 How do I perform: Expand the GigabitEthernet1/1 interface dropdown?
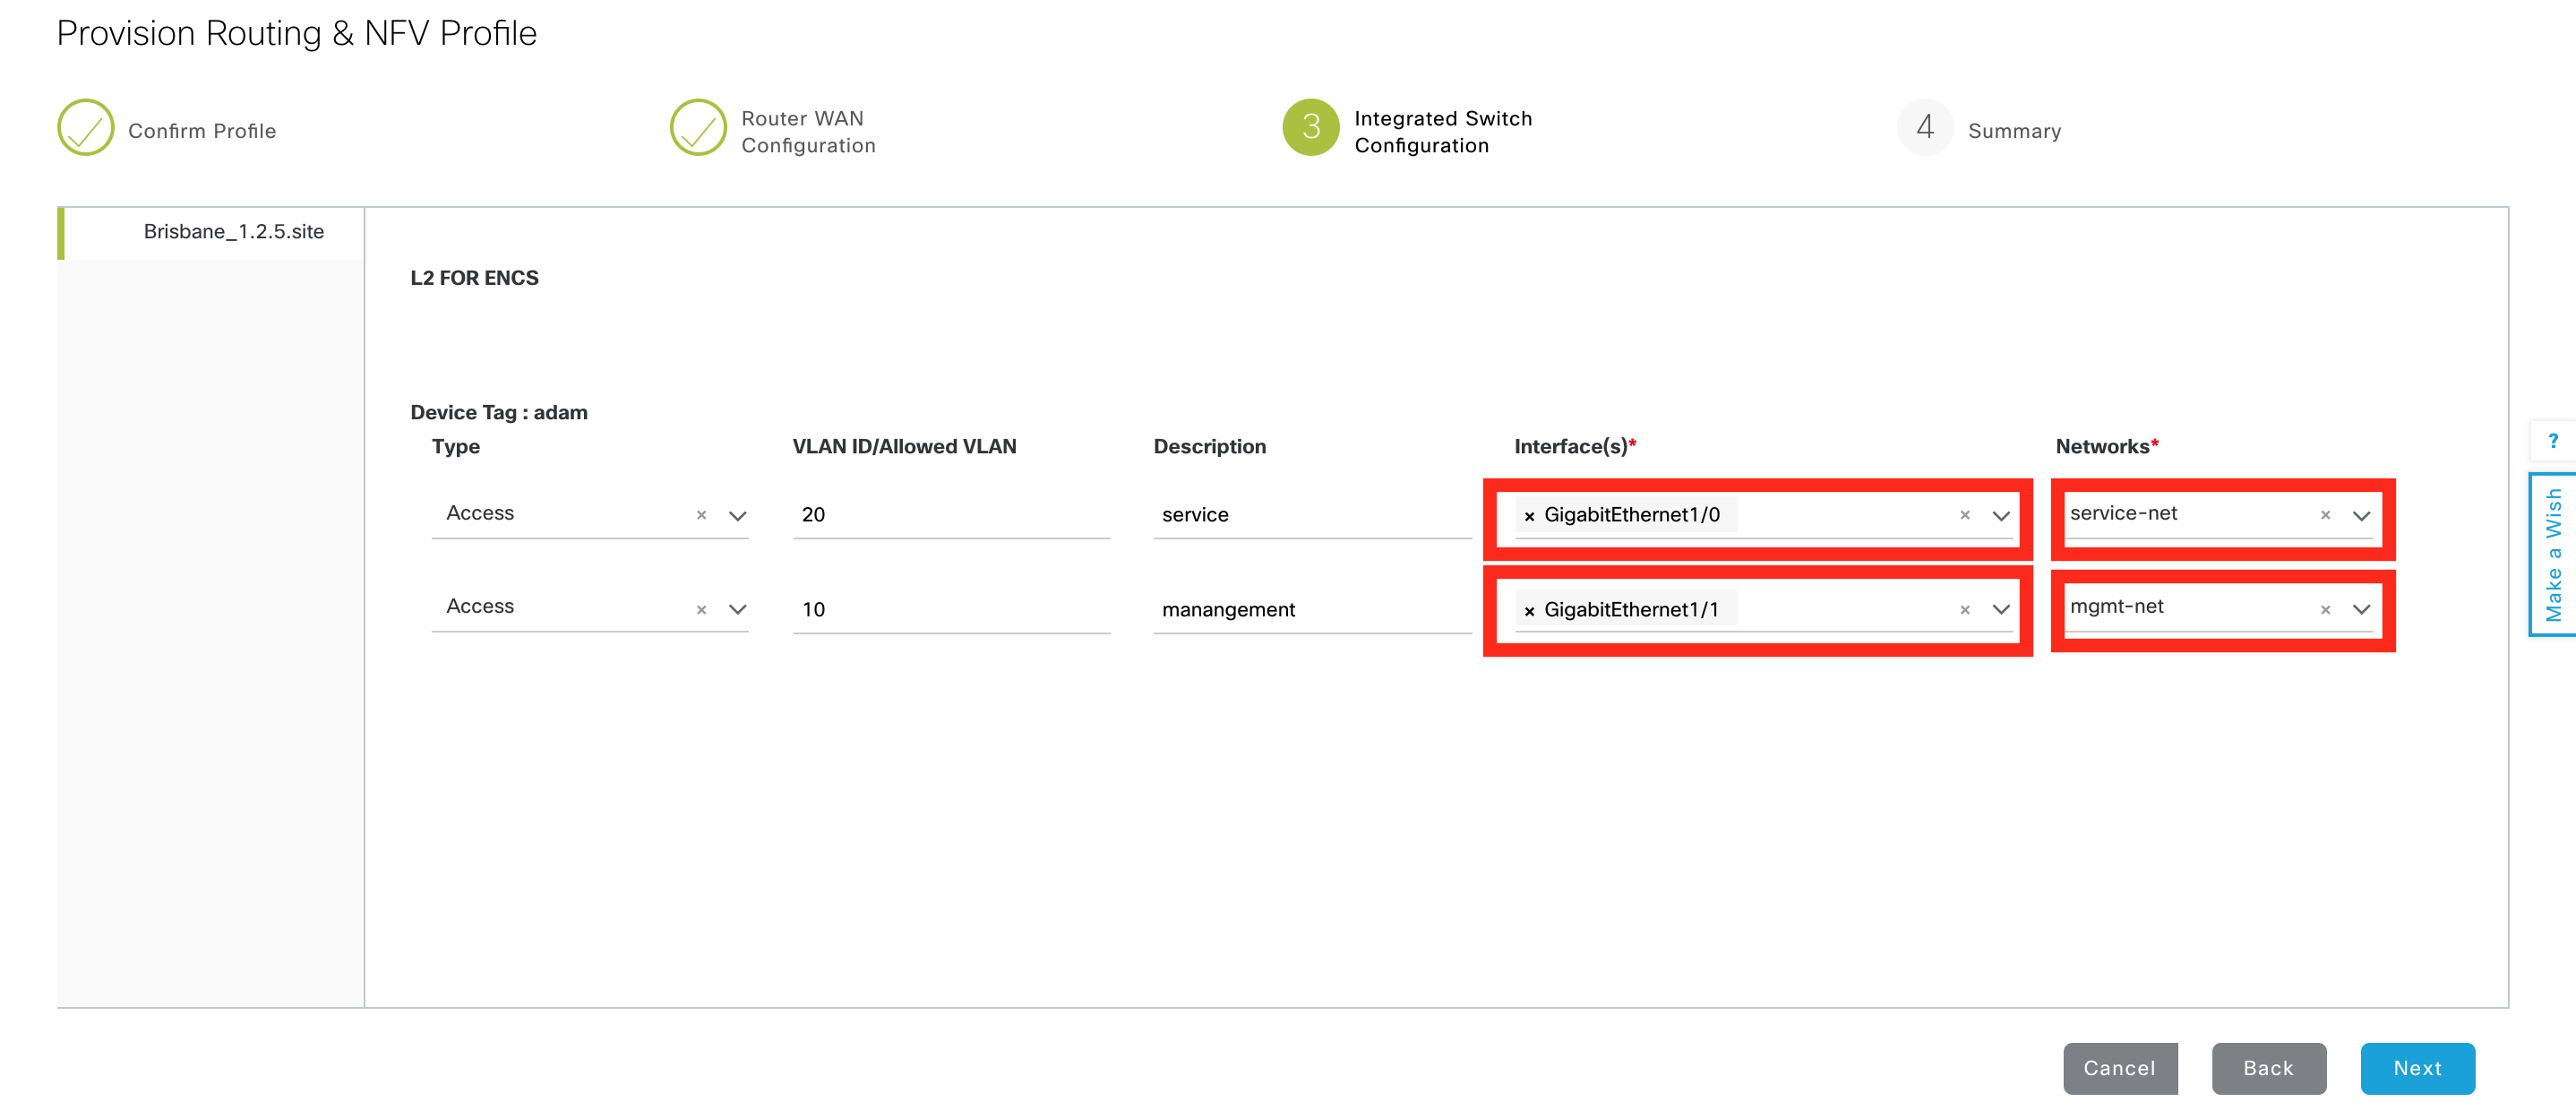tap(2001, 609)
